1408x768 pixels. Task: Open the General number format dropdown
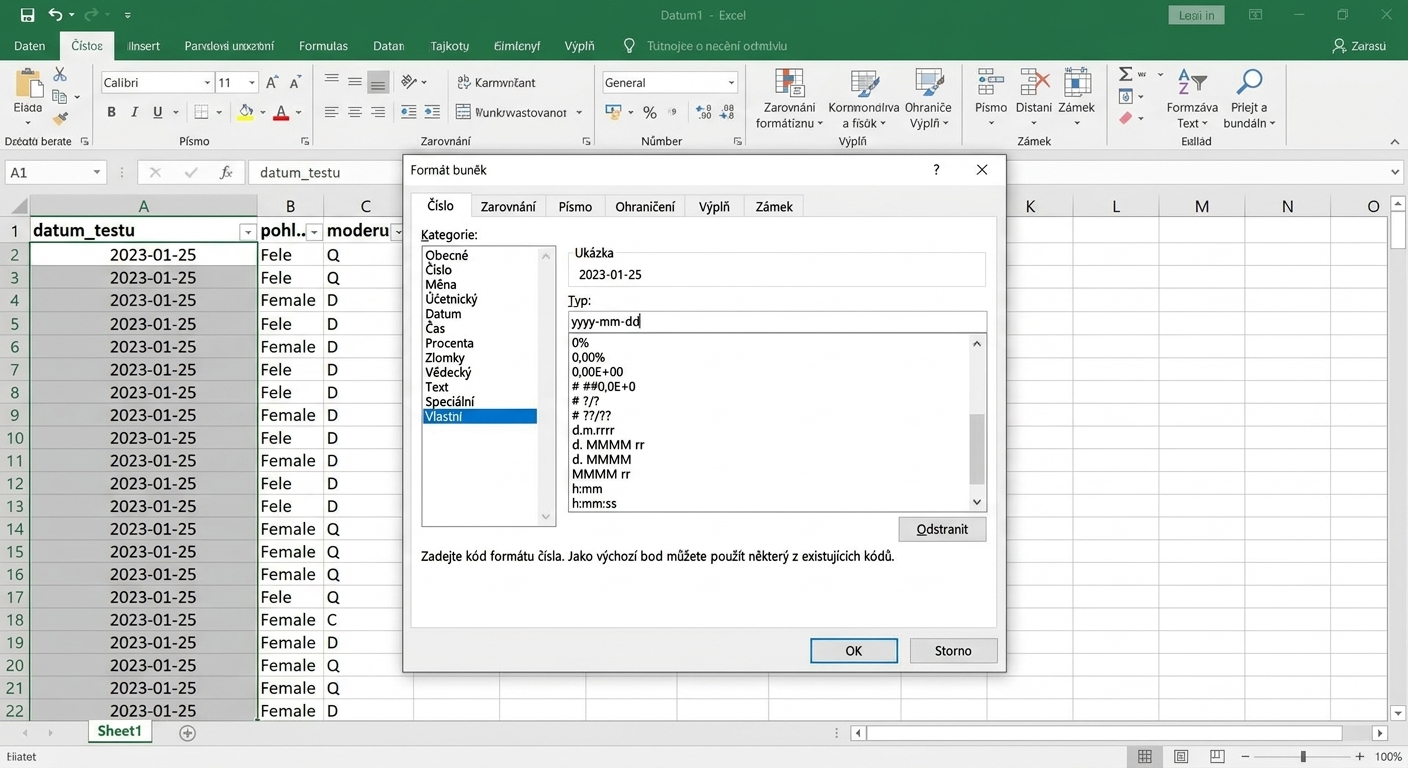(731, 83)
